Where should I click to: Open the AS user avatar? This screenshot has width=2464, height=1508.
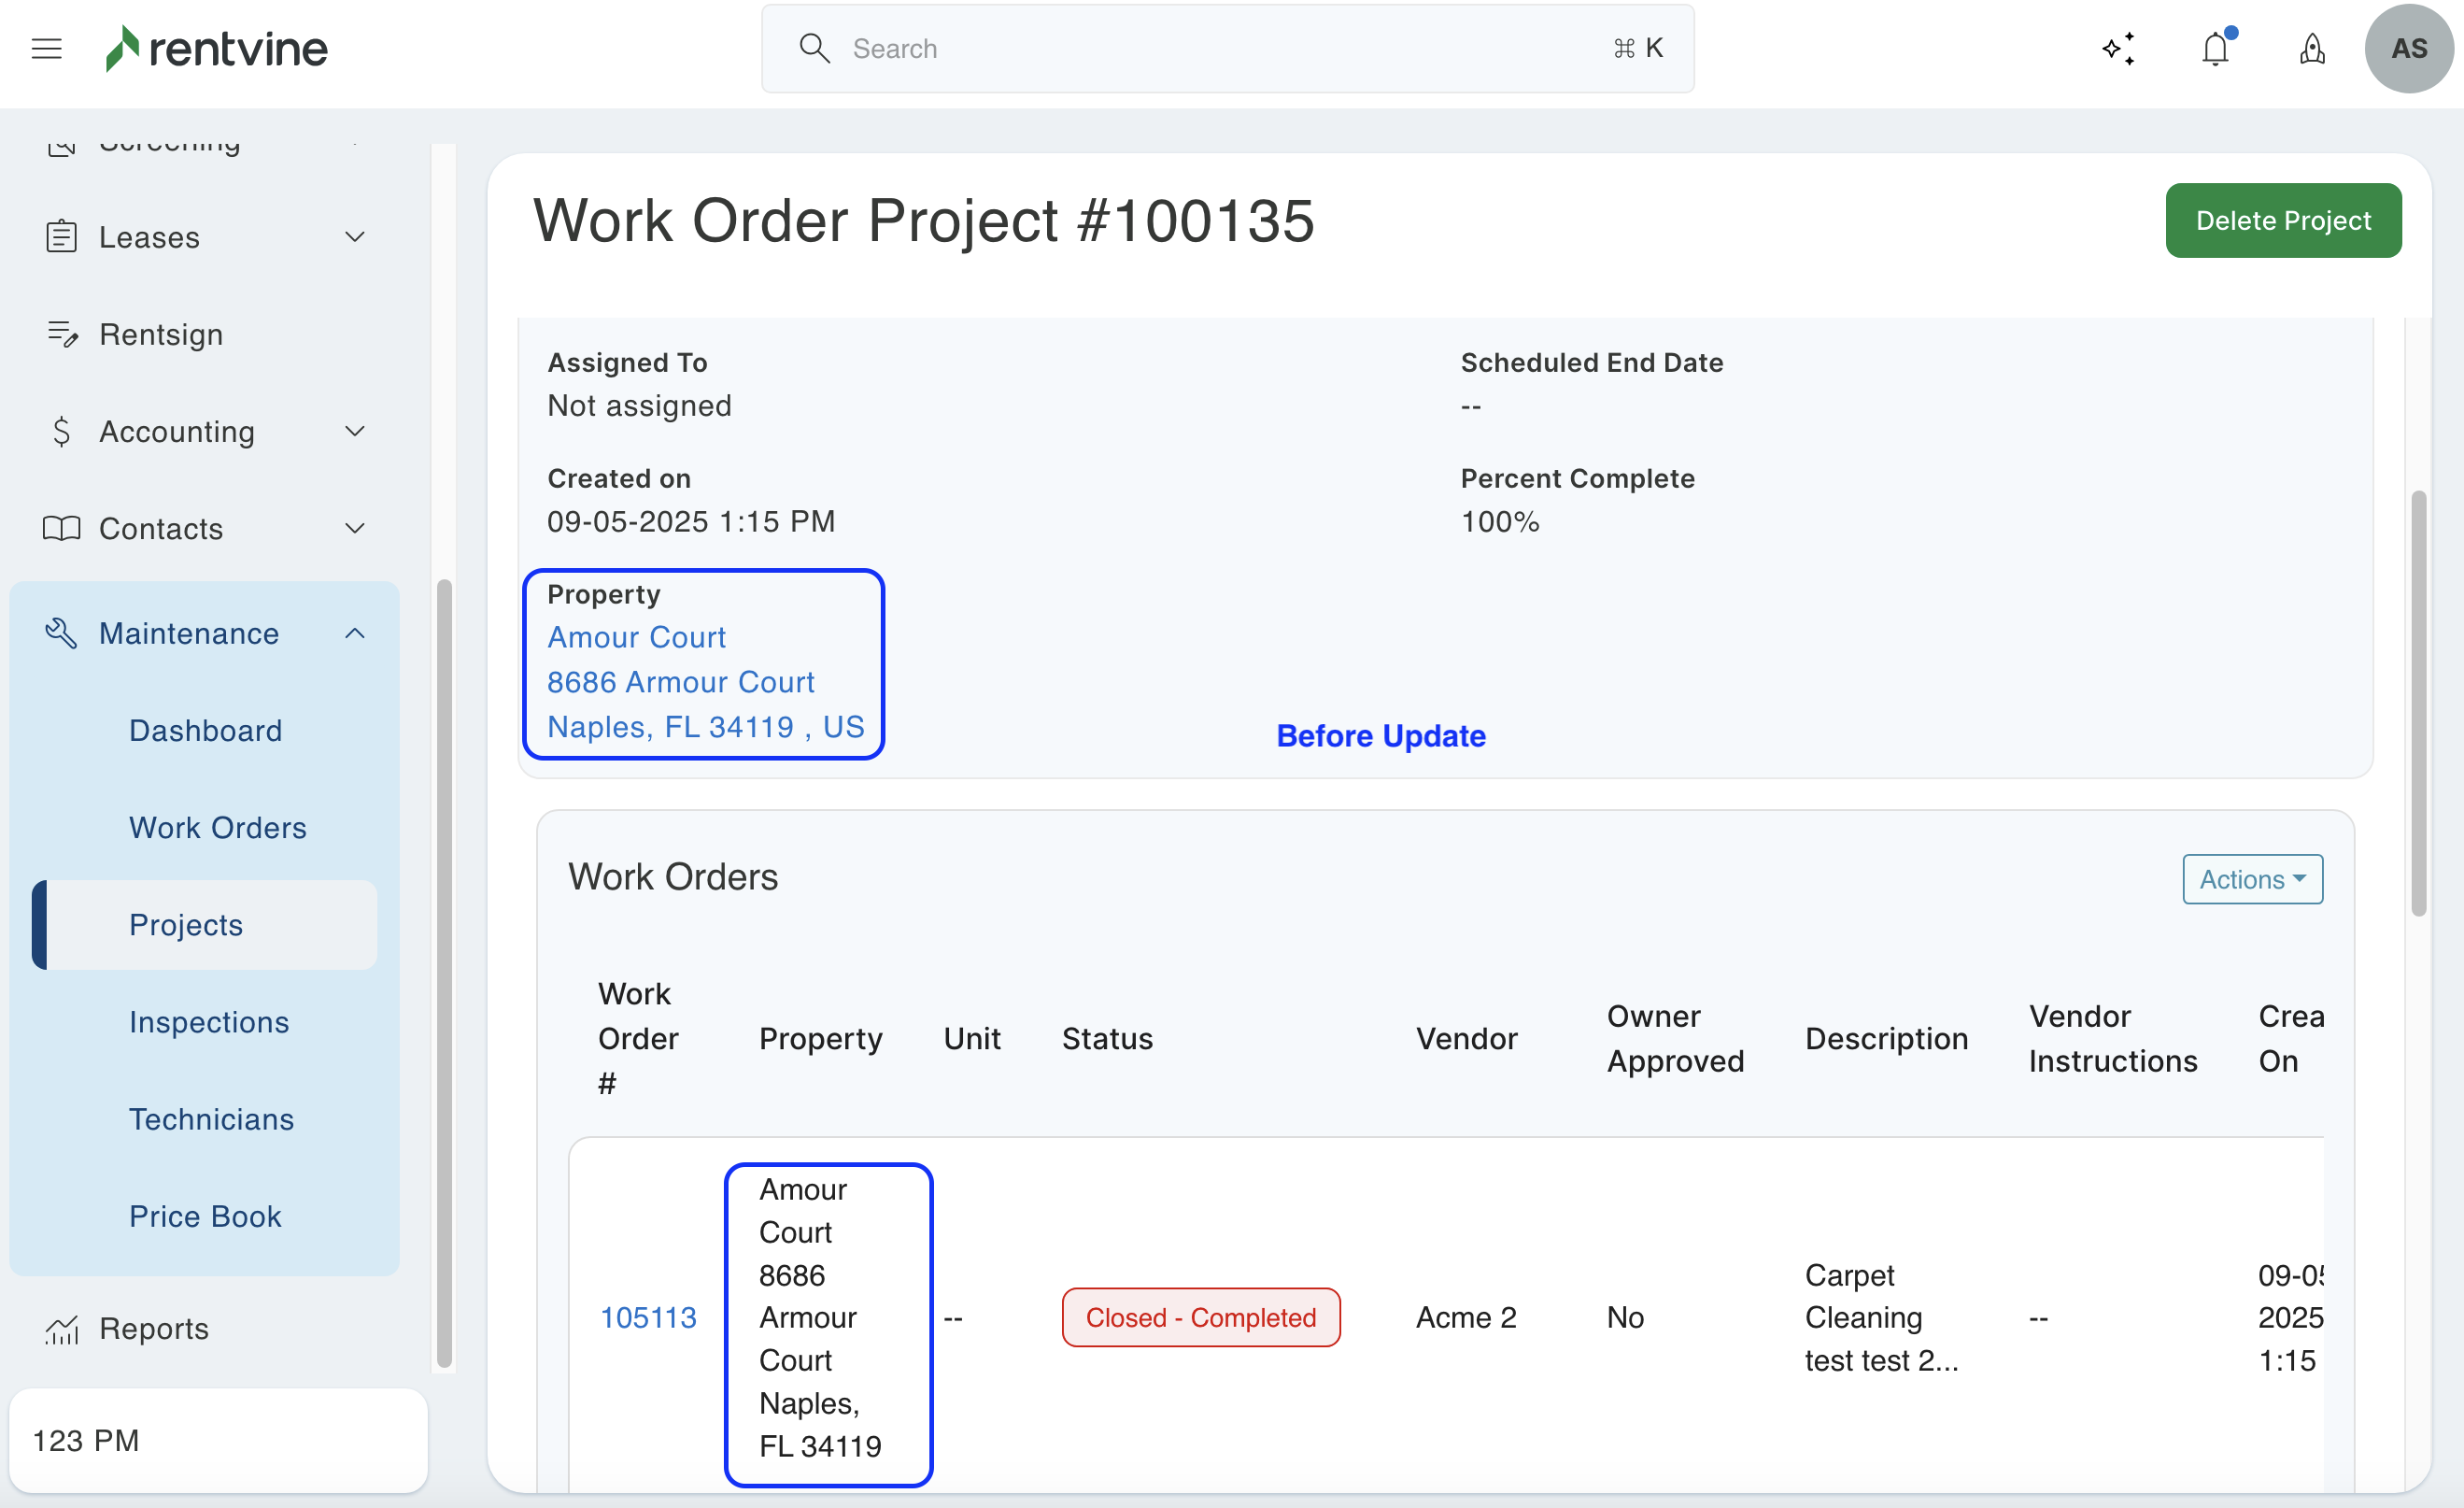pyautogui.click(x=2408, y=48)
